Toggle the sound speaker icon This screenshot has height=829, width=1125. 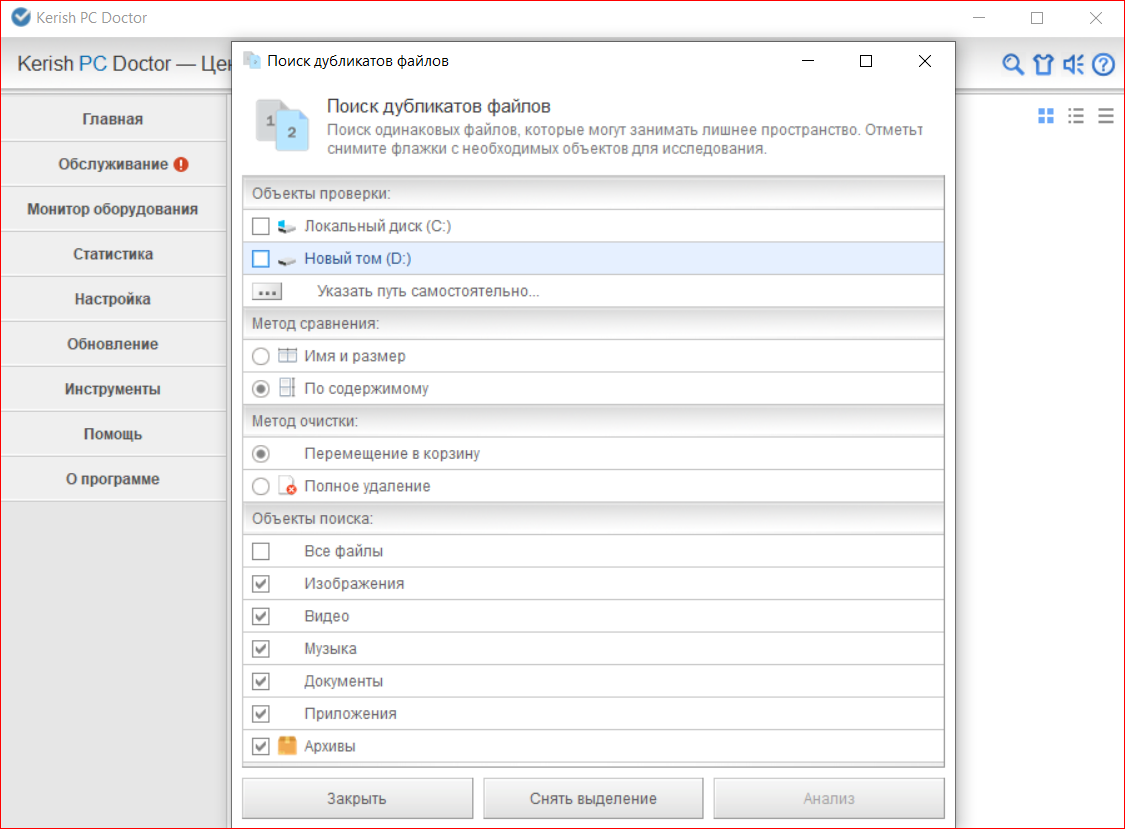(1073, 65)
